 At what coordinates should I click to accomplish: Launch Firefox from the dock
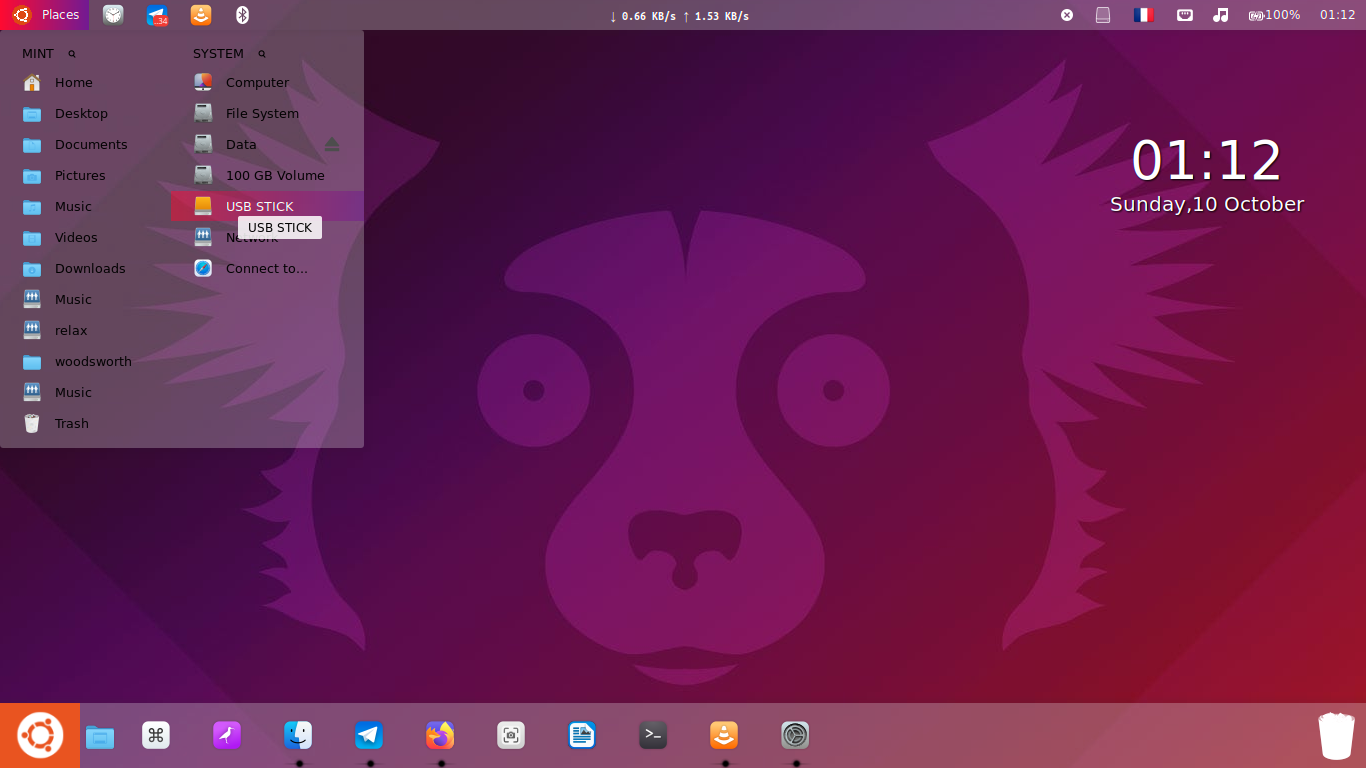pos(440,736)
